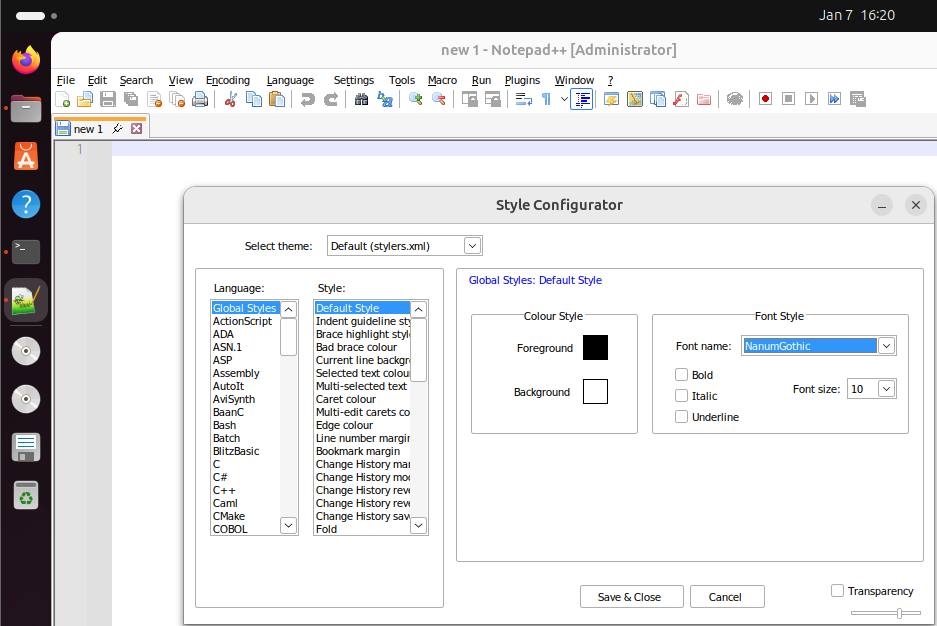Click Run macro multiple times icon
Viewport: 937px width, 626px height.
tap(834, 99)
